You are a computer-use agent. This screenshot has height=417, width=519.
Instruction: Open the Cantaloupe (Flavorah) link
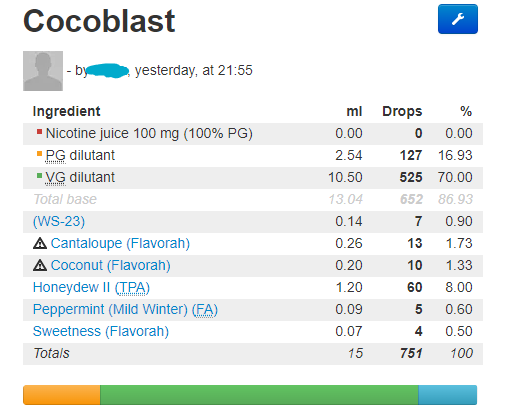pyautogui.click(x=120, y=243)
